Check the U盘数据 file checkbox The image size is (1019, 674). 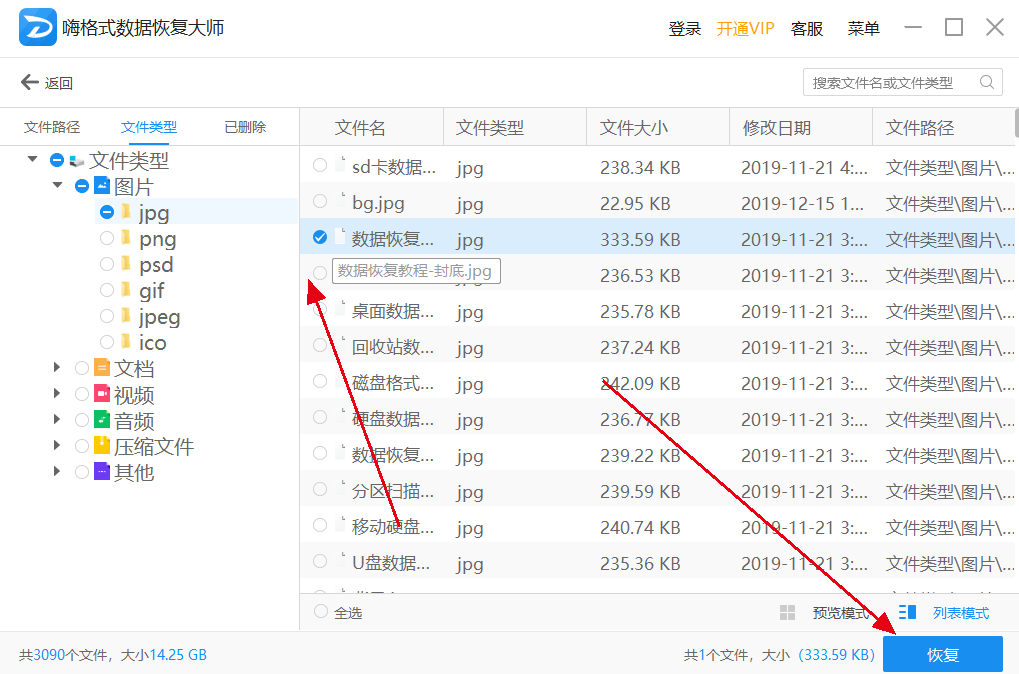[x=320, y=561]
